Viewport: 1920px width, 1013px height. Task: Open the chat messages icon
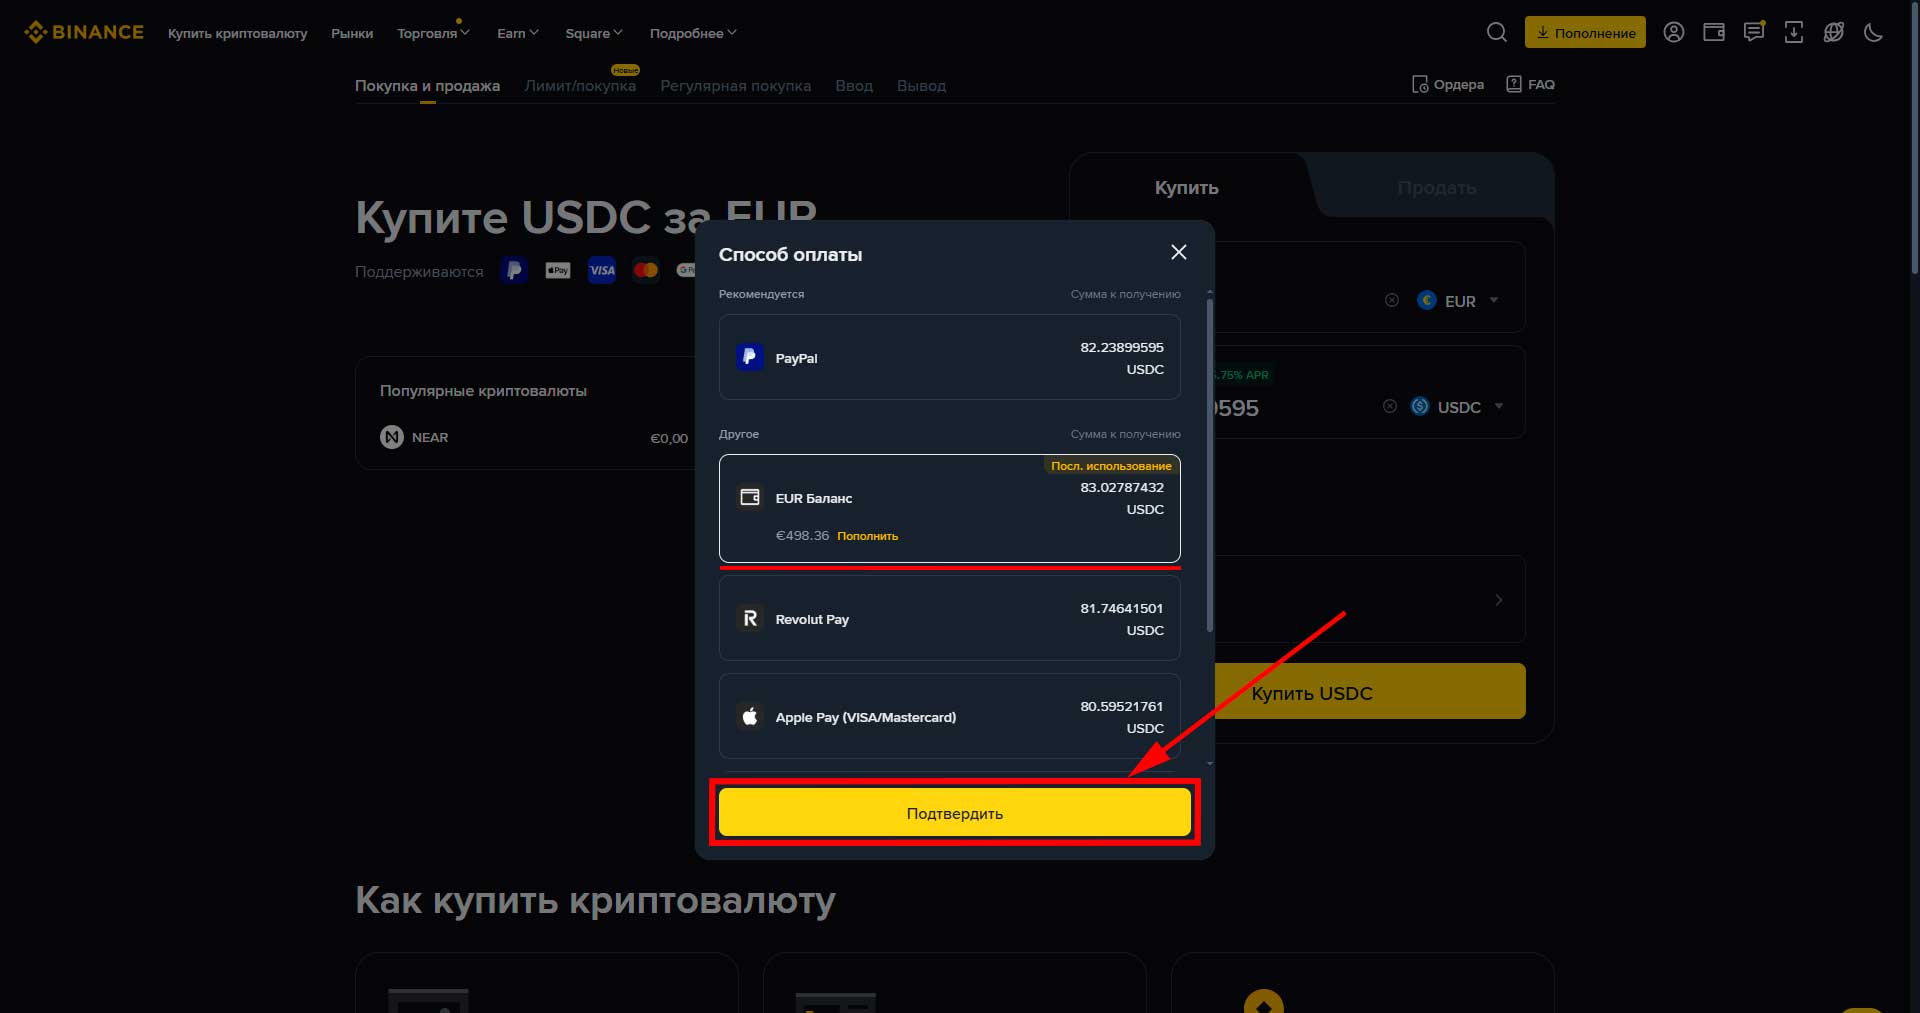[x=1753, y=32]
